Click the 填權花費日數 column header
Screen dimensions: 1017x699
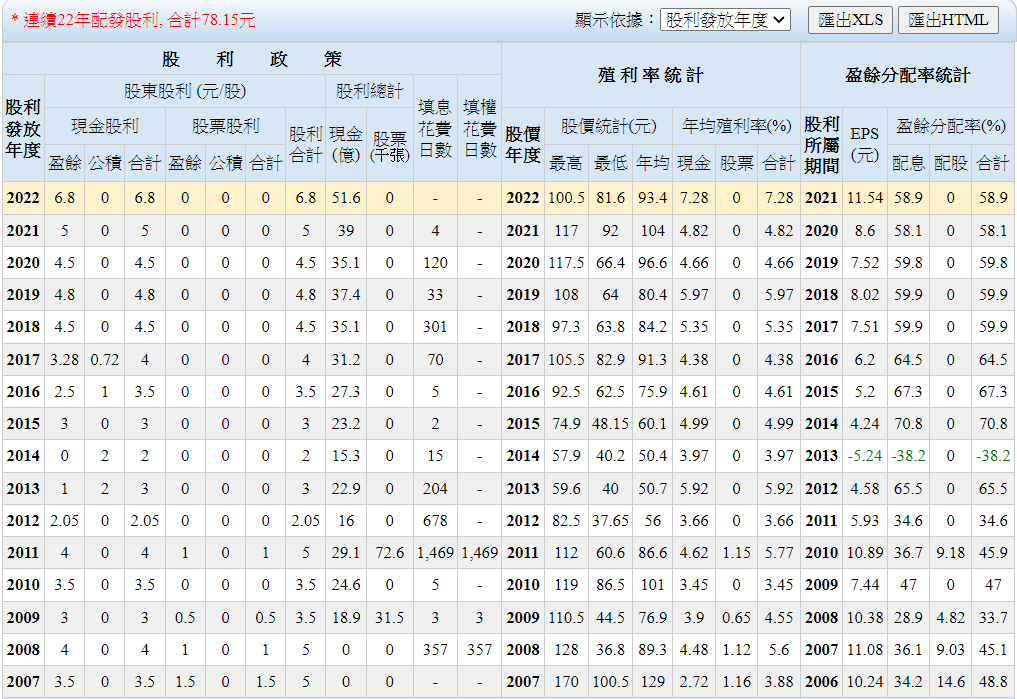[x=480, y=128]
